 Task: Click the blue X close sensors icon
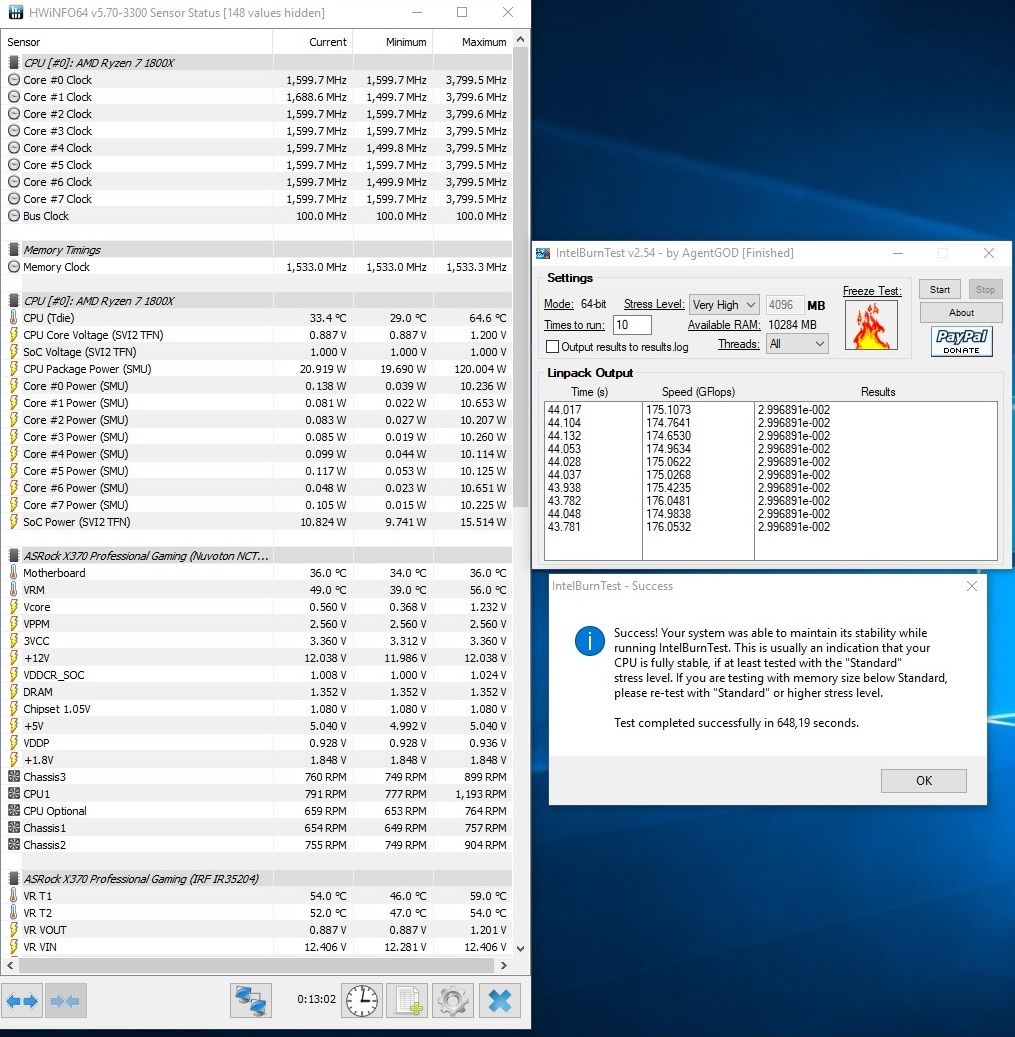click(499, 1001)
